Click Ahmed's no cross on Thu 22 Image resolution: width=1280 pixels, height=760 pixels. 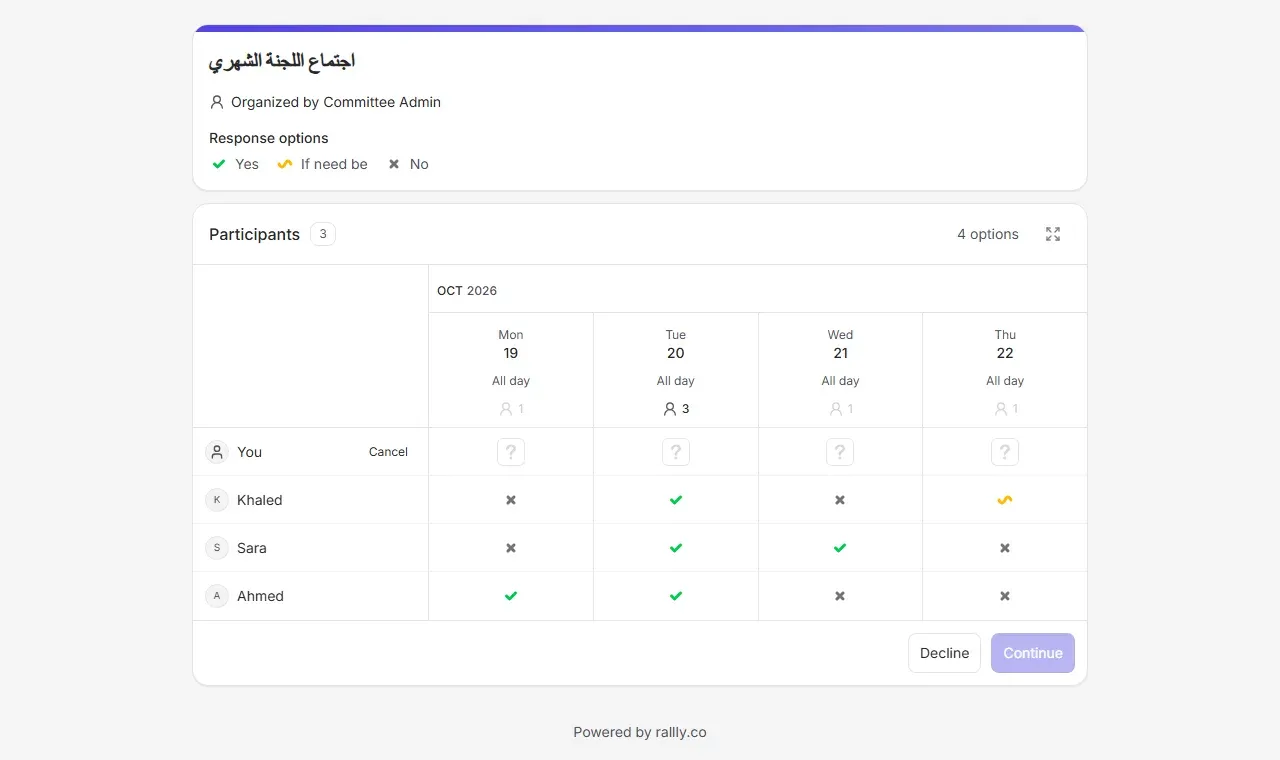point(1005,596)
